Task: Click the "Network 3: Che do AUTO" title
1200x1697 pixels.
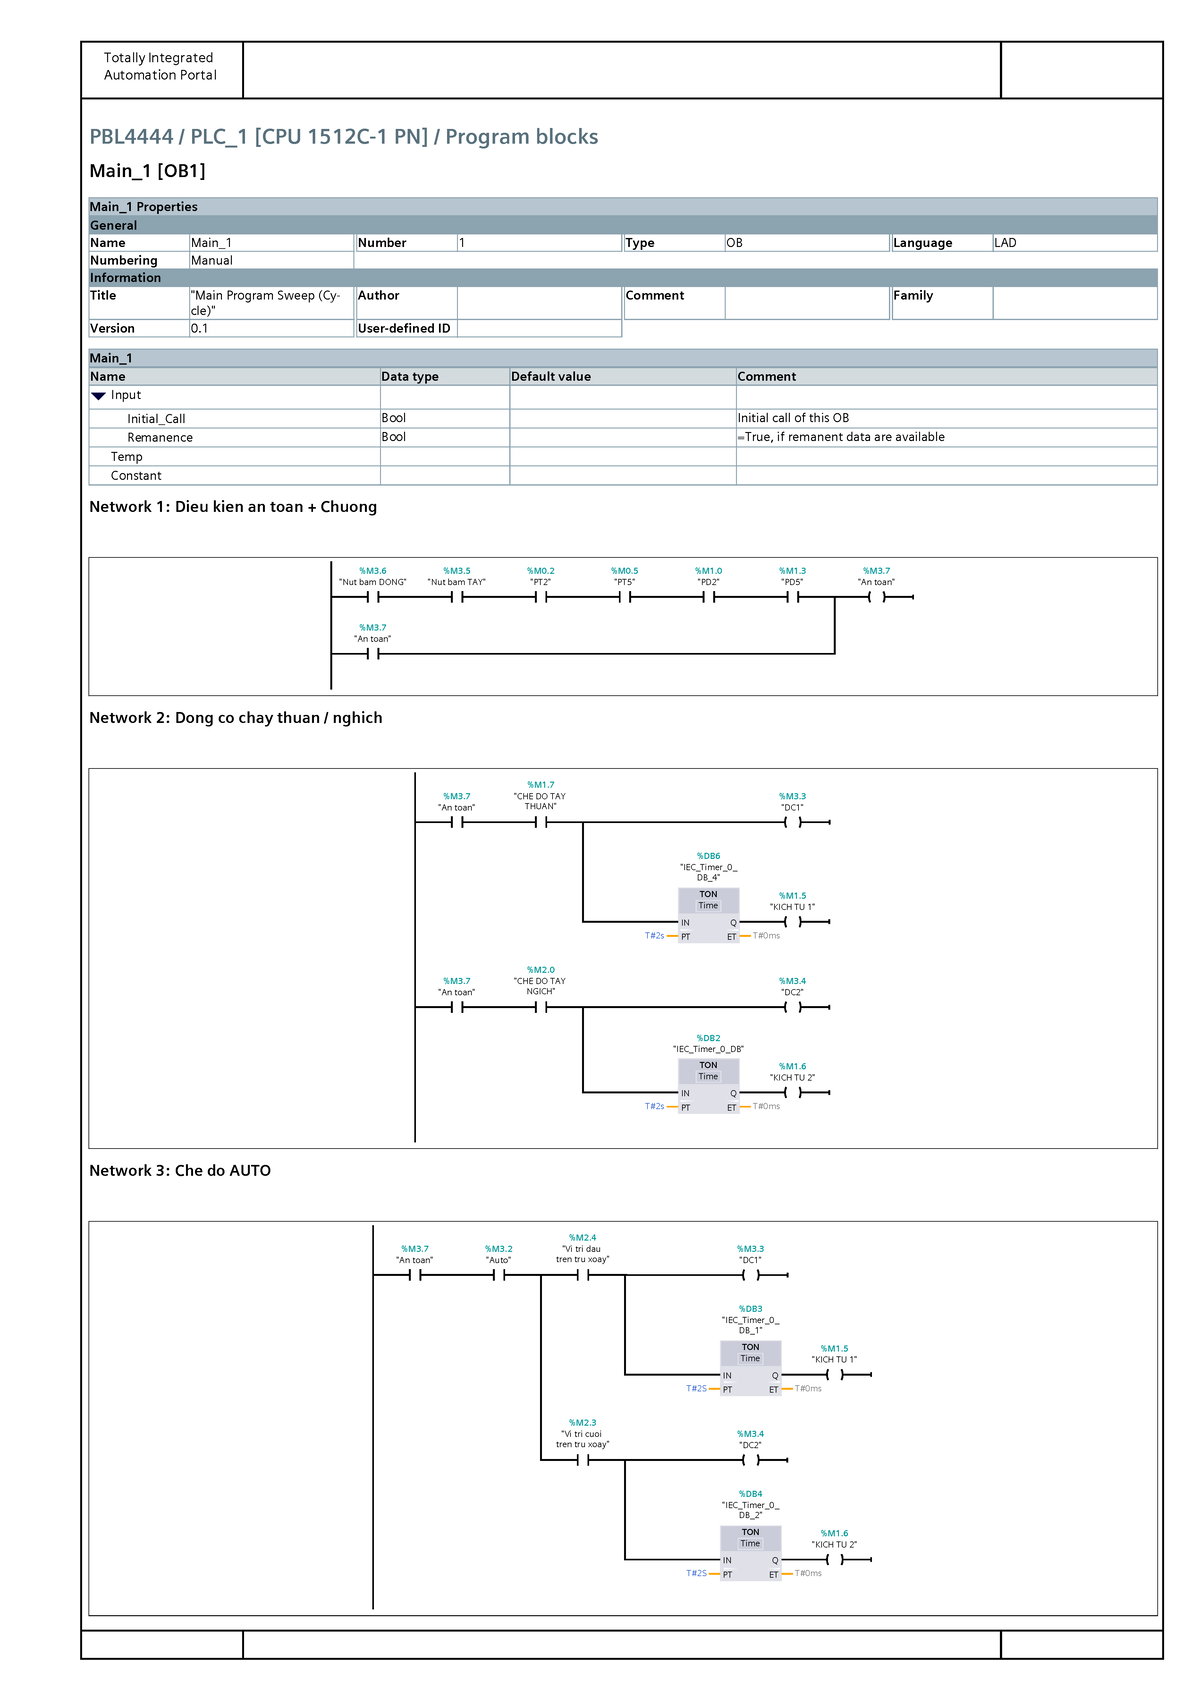Action: point(180,1171)
